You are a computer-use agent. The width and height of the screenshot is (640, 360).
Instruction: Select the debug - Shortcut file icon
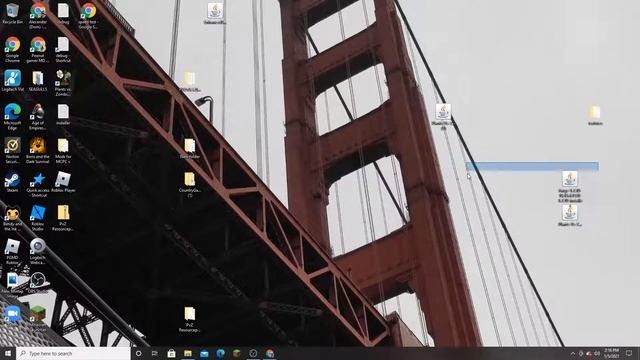pyautogui.click(x=63, y=49)
